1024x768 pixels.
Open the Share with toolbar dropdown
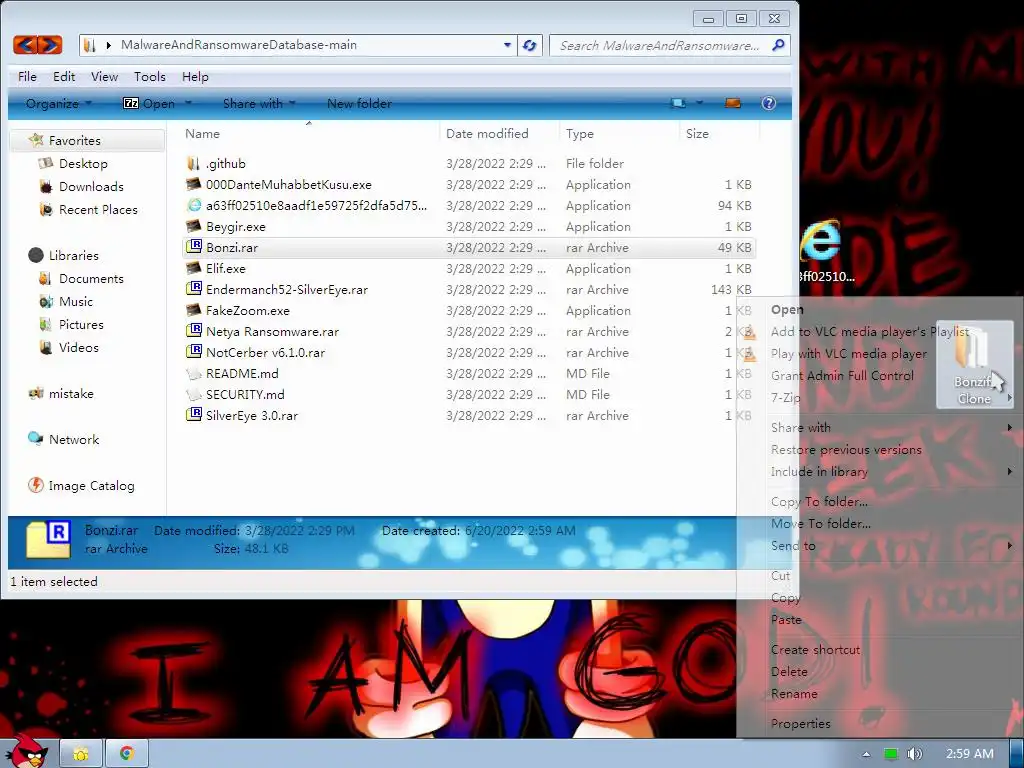click(x=259, y=103)
